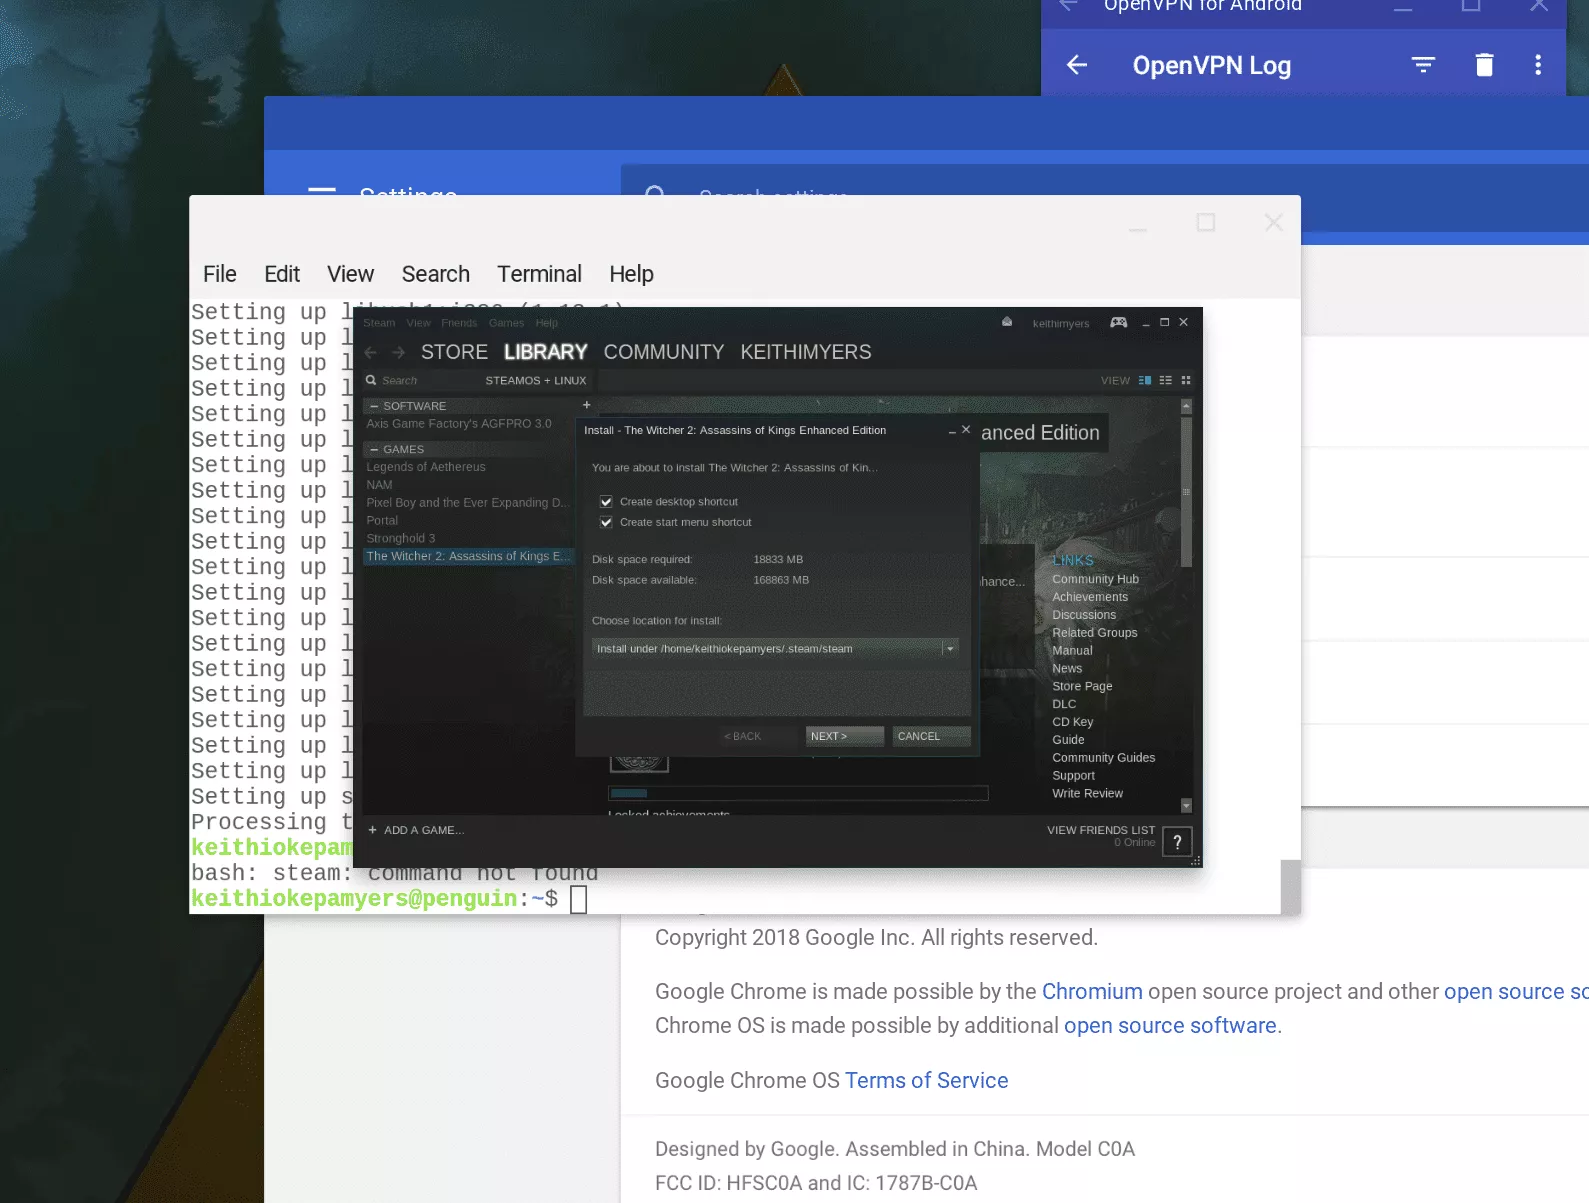Click the Steam notifications inbox icon
Screen dimensions: 1589x1203
pos(1007,322)
